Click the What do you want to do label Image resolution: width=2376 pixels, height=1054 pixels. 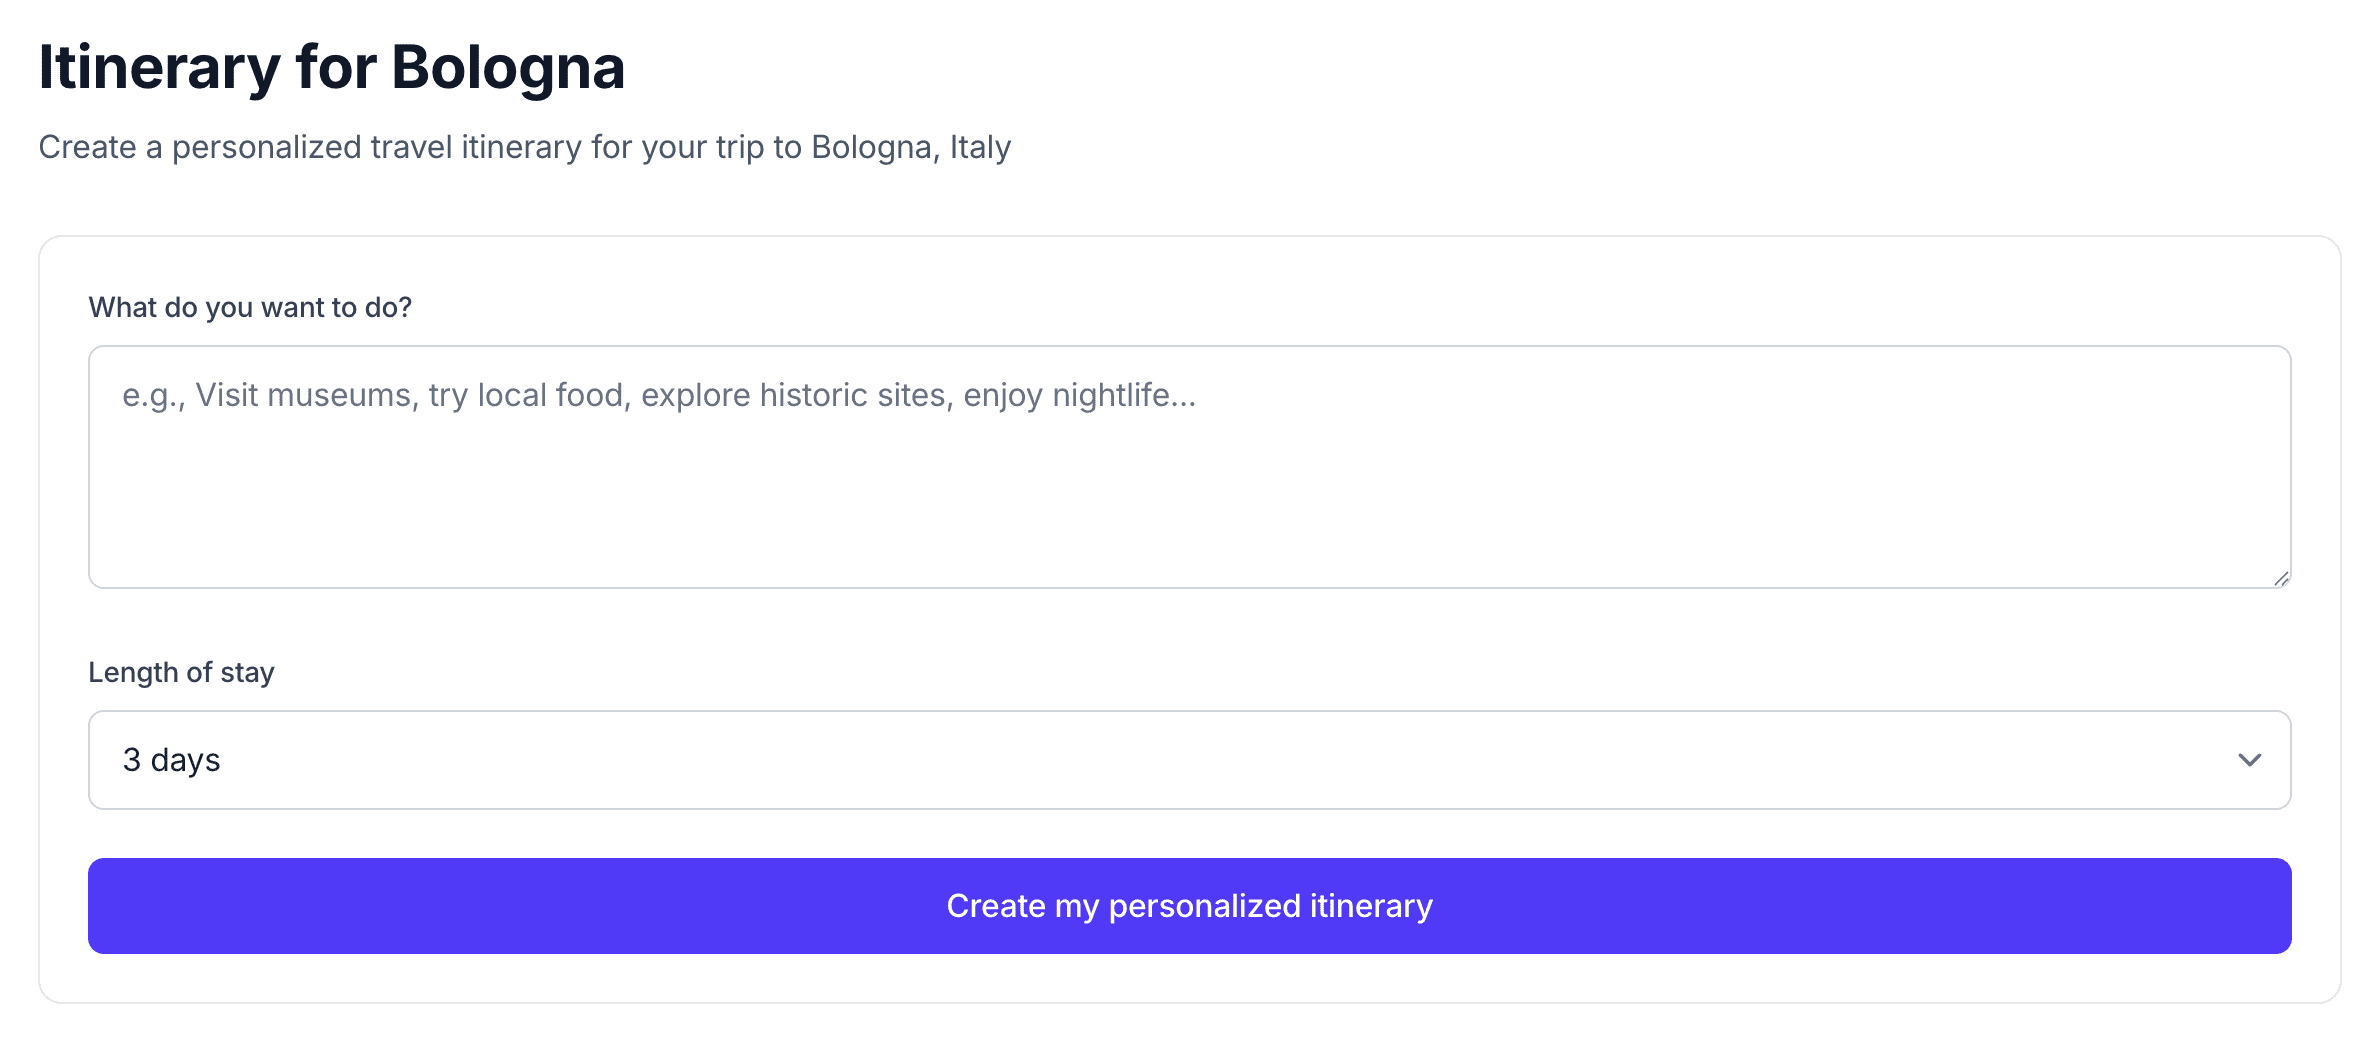(251, 307)
